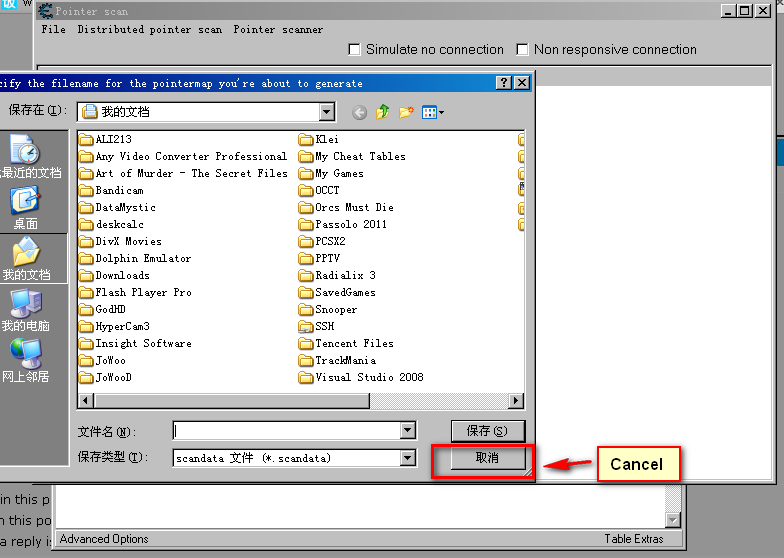Click the Create New Folder icon
The height and width of the screenshot is (558, 784).
click(406, 112)
